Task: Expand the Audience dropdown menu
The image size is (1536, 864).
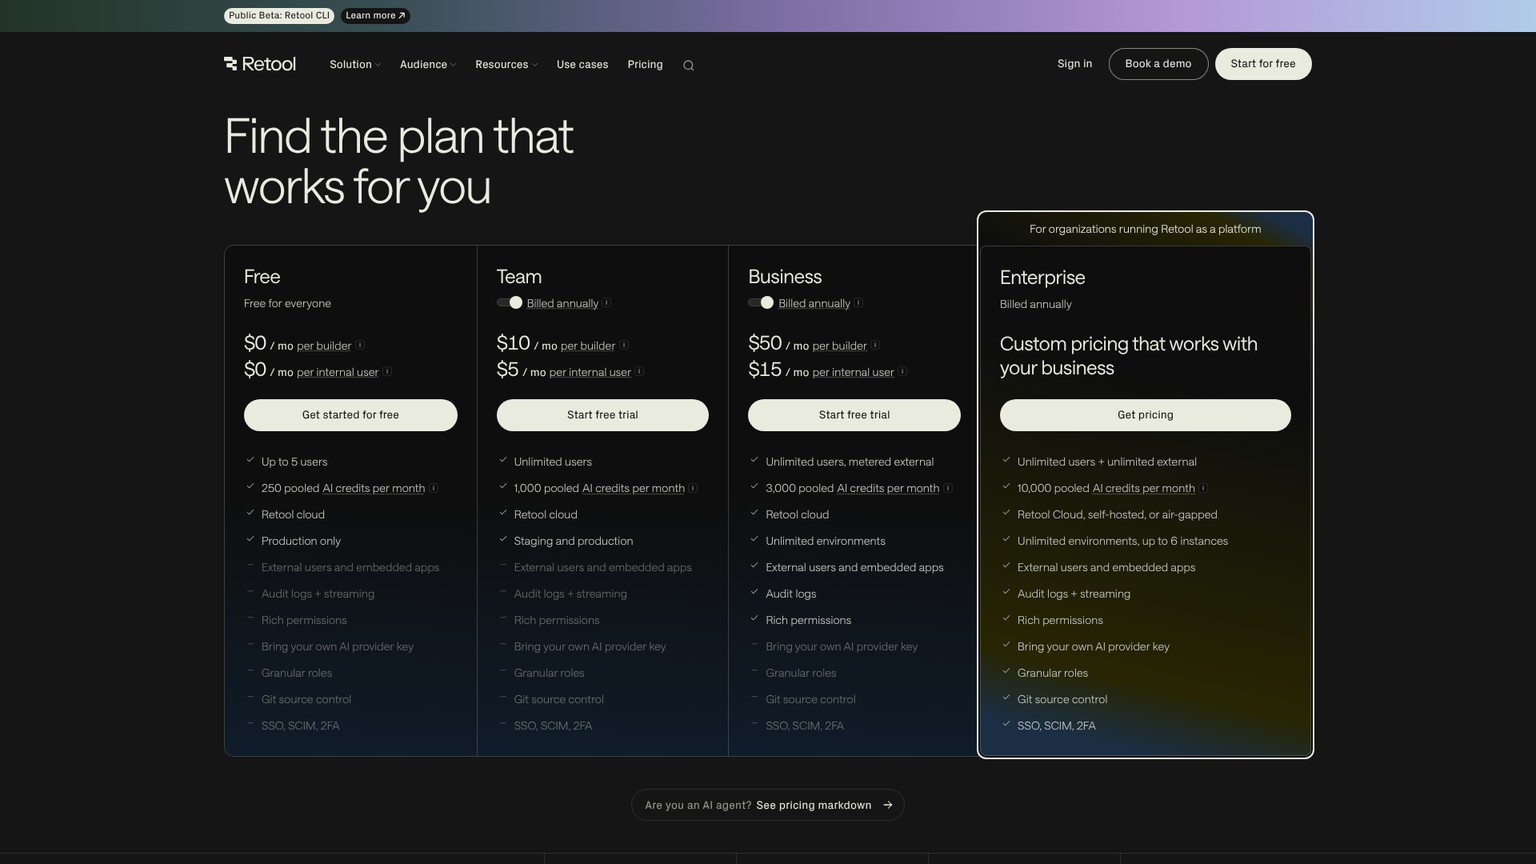Action: coord(428,64)
